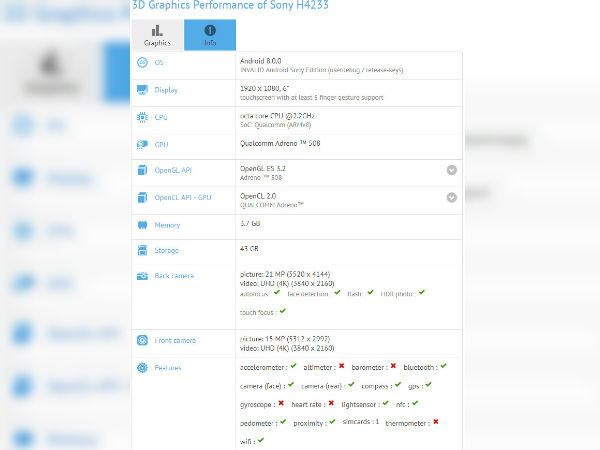Image resolution: width=600 pixels, height=450 pixels.
Task: Select the OpenCL API - GPU label
Action: pos(183,197)
